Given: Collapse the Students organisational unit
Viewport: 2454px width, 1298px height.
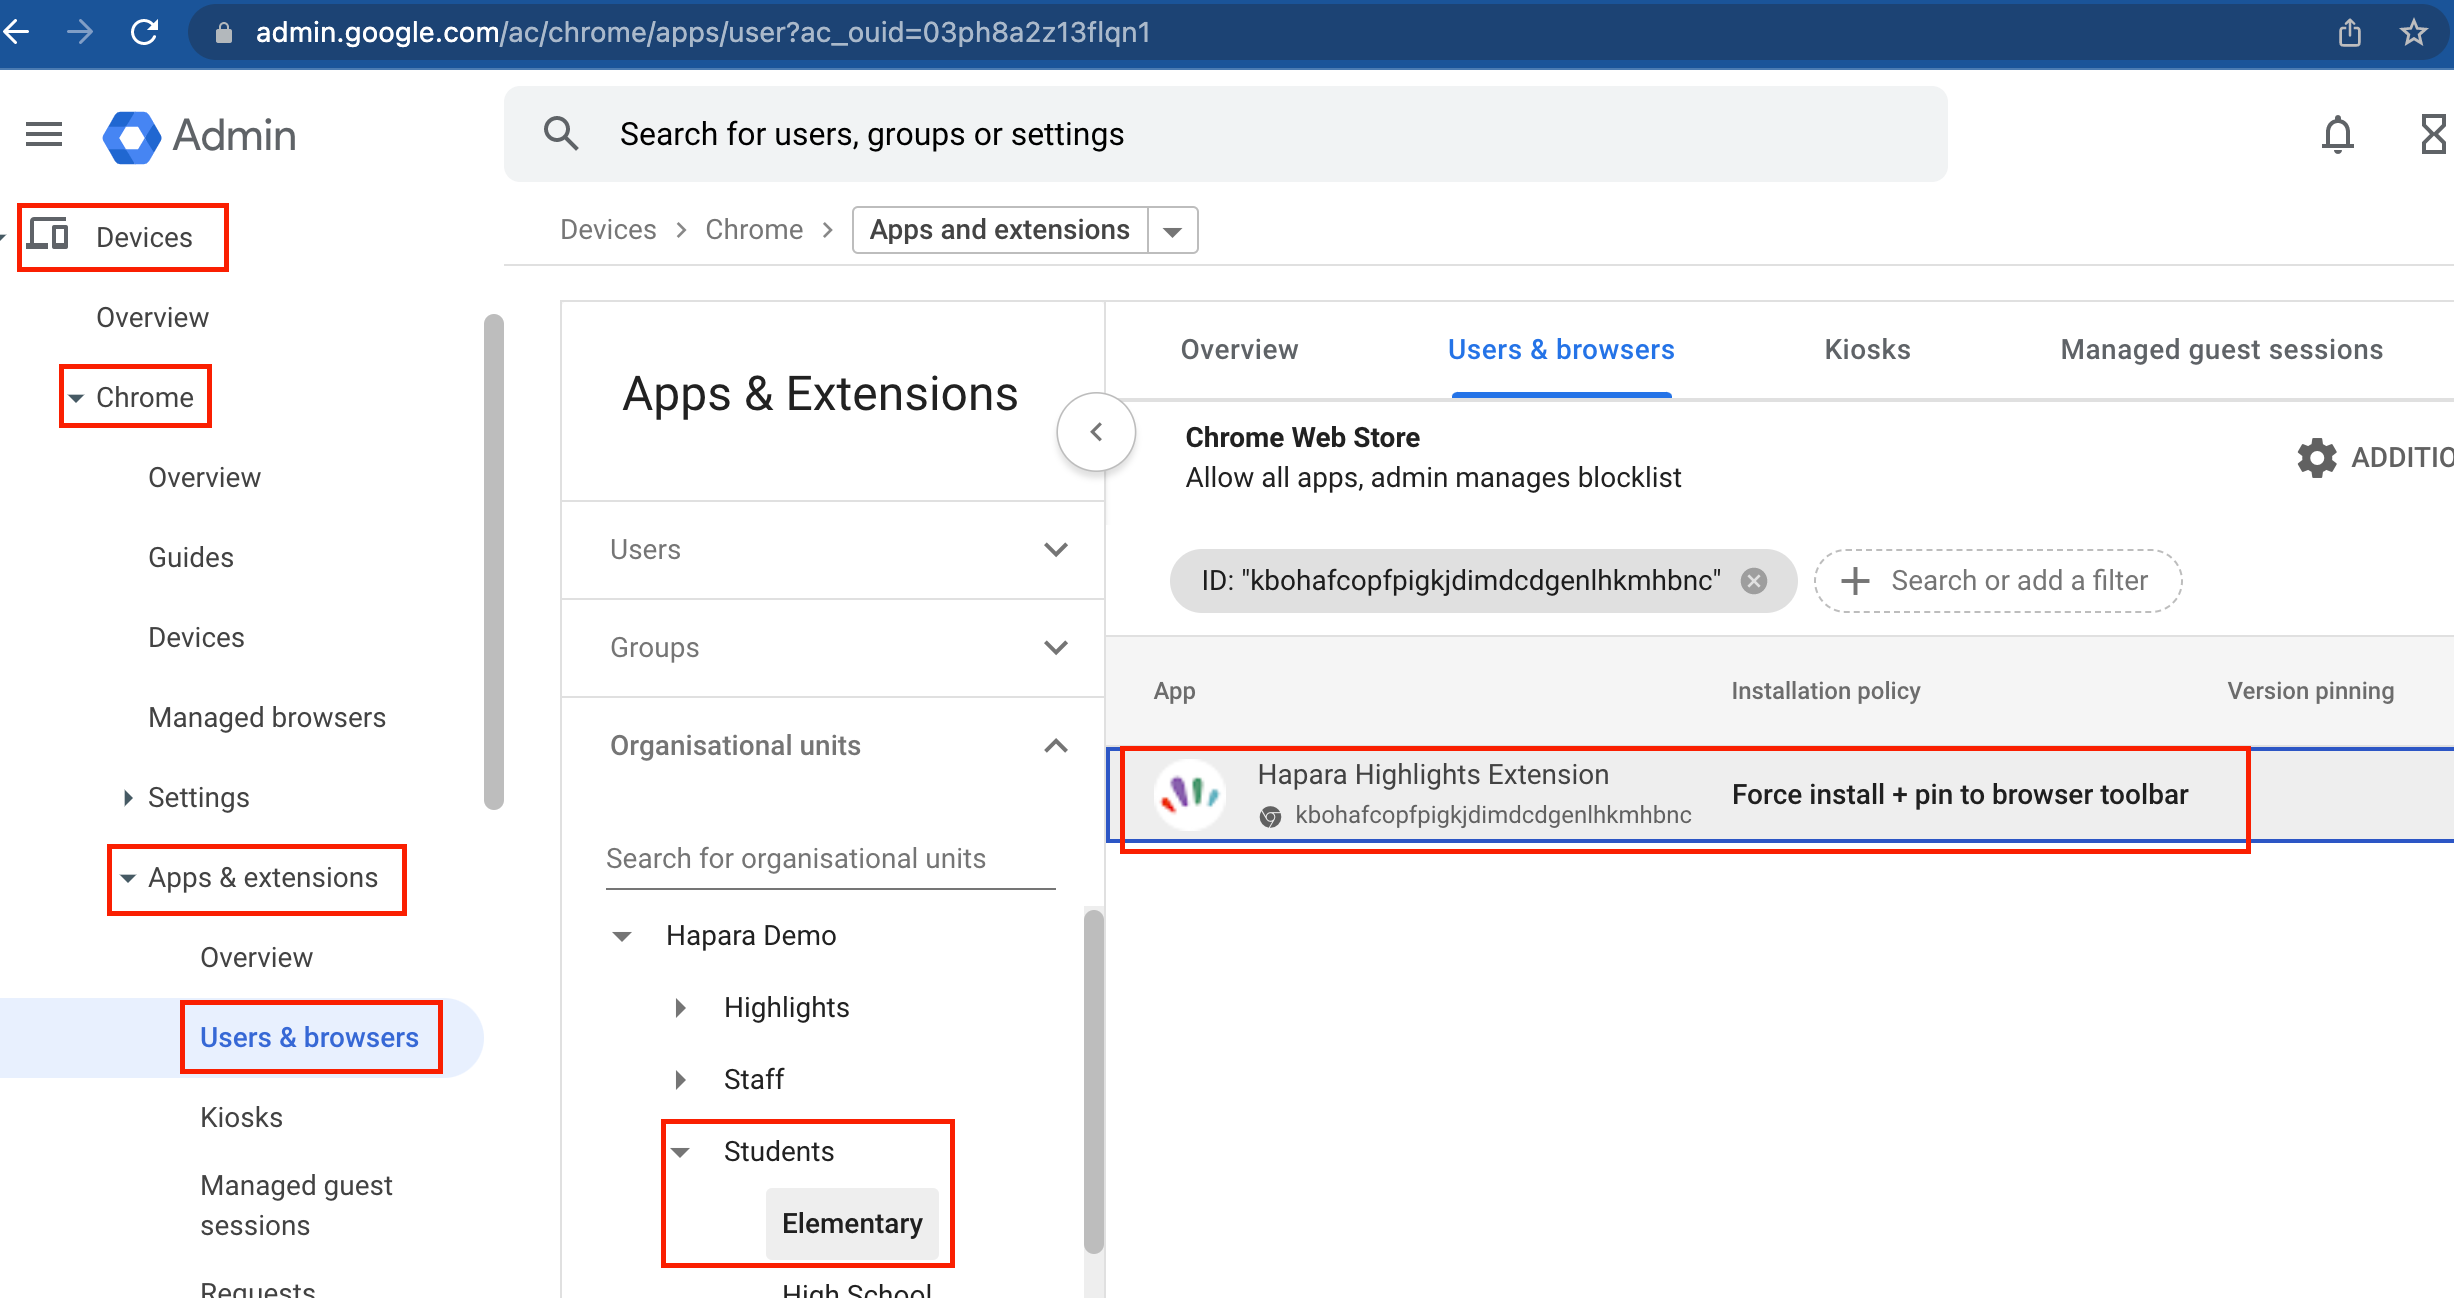Looking at the screenshot, I should click(682, 1151).
